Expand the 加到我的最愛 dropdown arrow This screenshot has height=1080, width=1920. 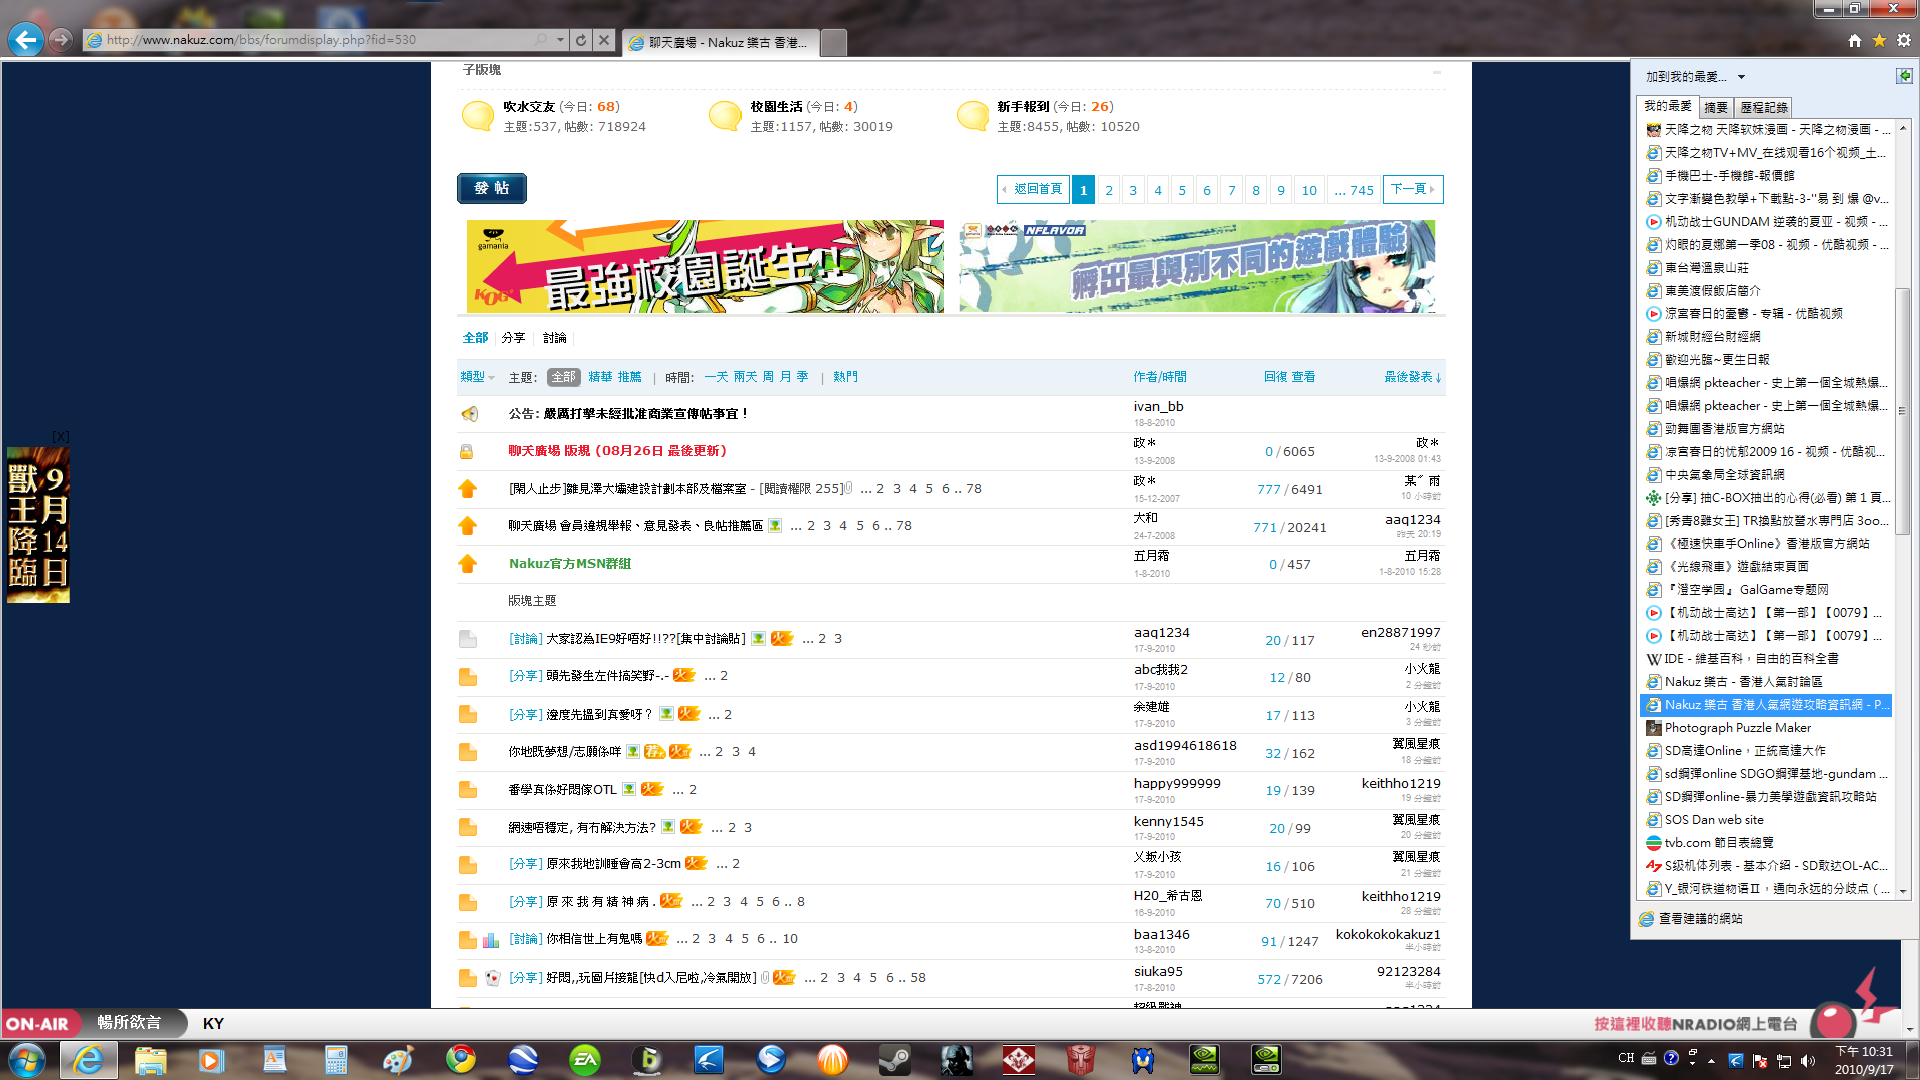(x=1741, y=77)
